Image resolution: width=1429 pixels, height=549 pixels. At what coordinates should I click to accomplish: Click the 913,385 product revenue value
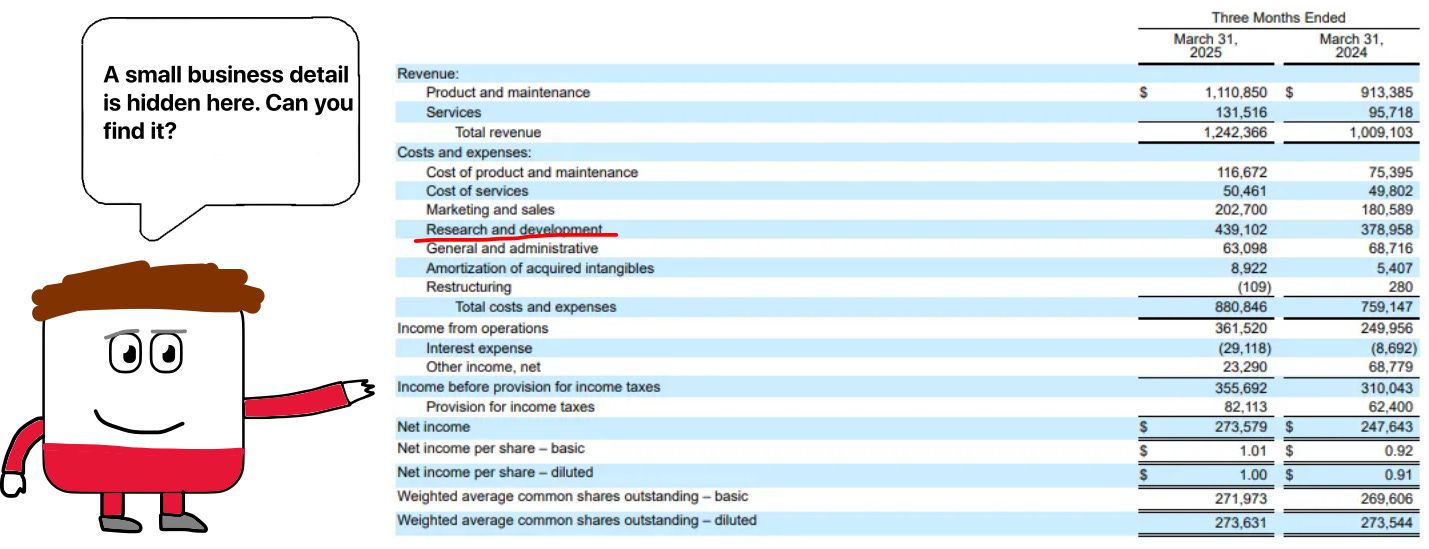click(1386, 92)
